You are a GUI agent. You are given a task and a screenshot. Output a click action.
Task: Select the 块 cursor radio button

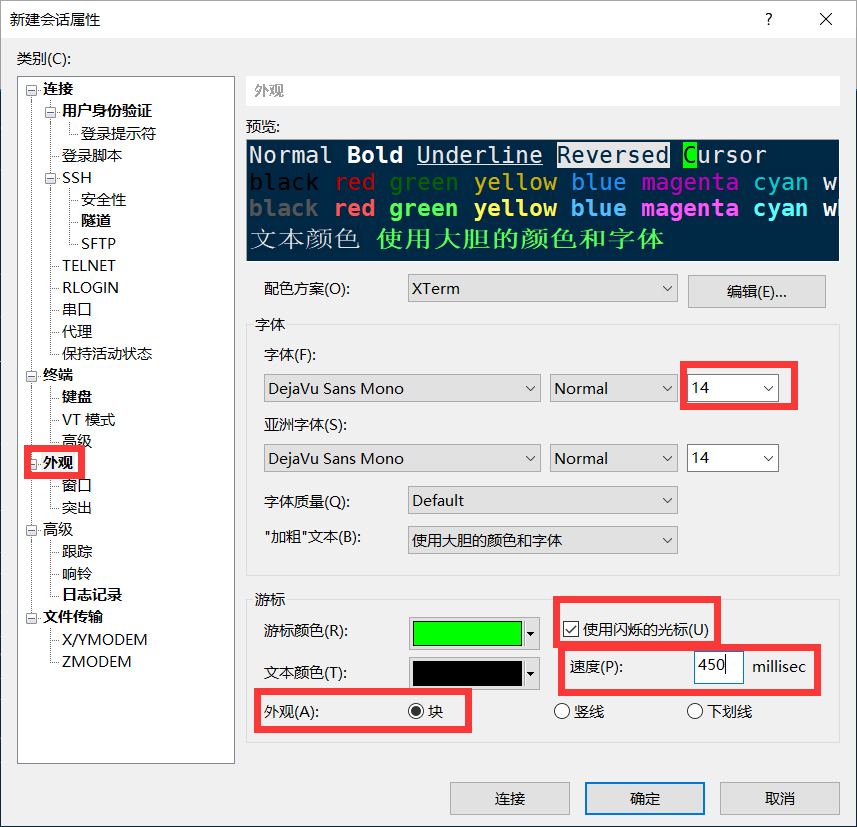point(416,711)
